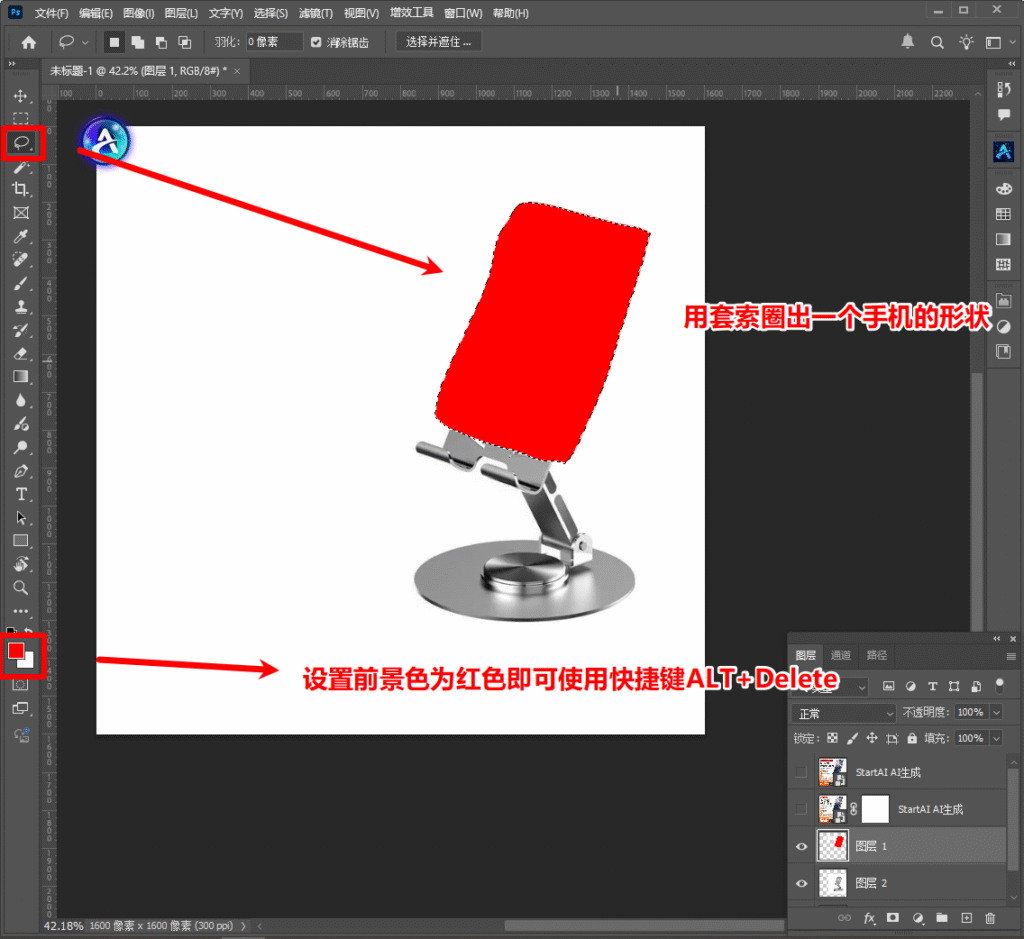Add a layer mask from Layers panel

click(893, 918)
